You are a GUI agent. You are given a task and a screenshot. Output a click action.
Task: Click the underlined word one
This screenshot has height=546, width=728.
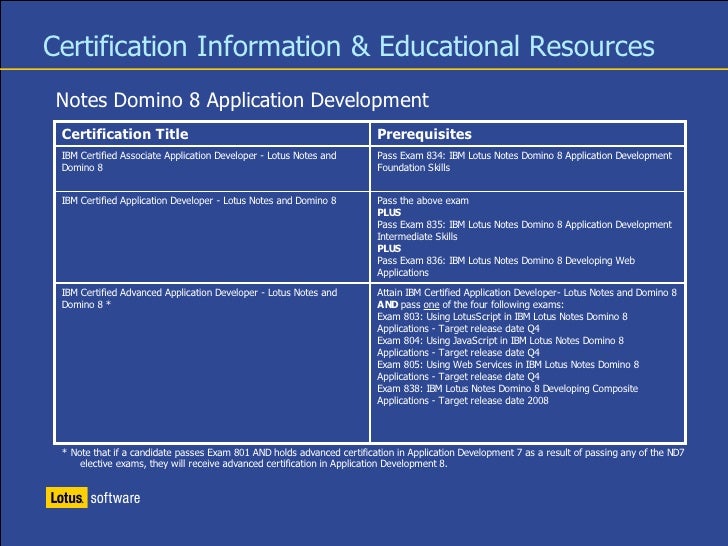click(431, 305)
